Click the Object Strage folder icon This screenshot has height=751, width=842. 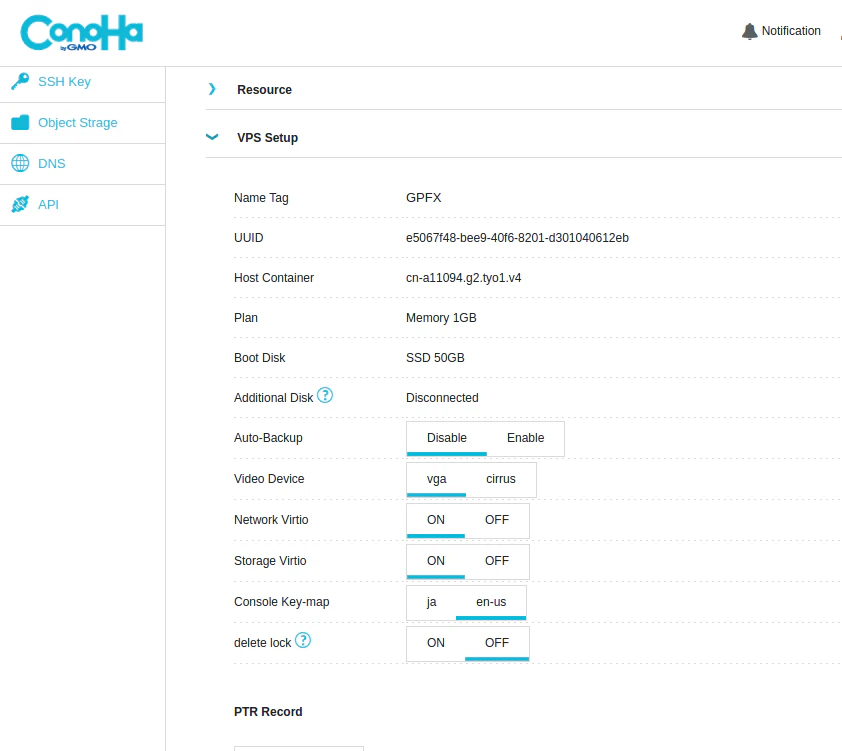coord(20,122)
